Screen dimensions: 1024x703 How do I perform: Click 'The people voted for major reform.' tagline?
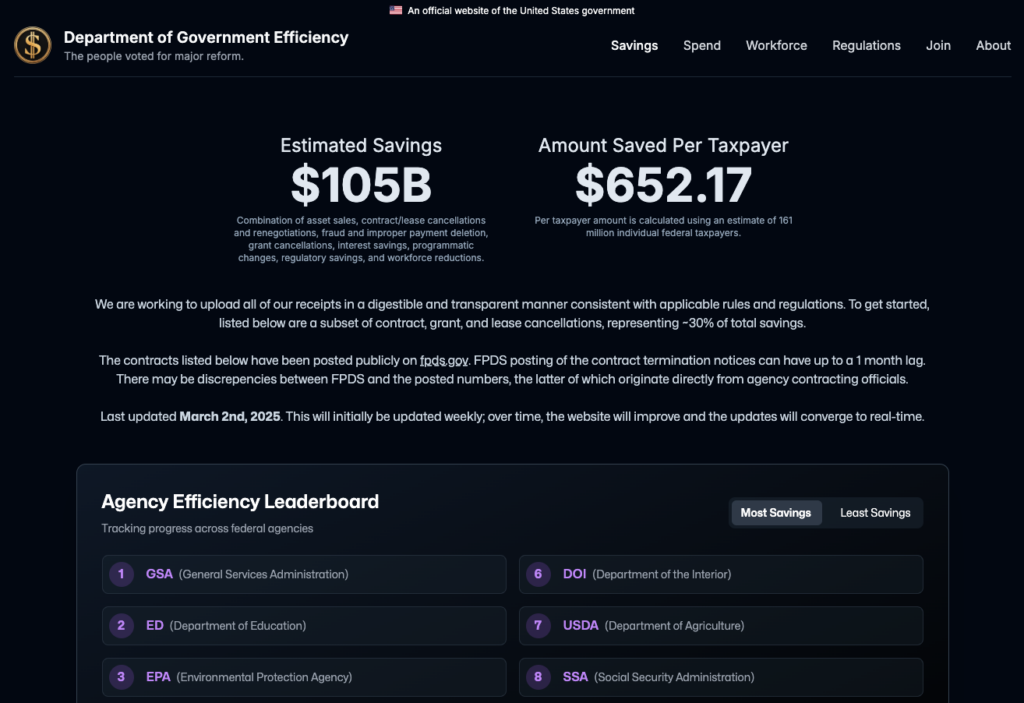pos(153,56)
